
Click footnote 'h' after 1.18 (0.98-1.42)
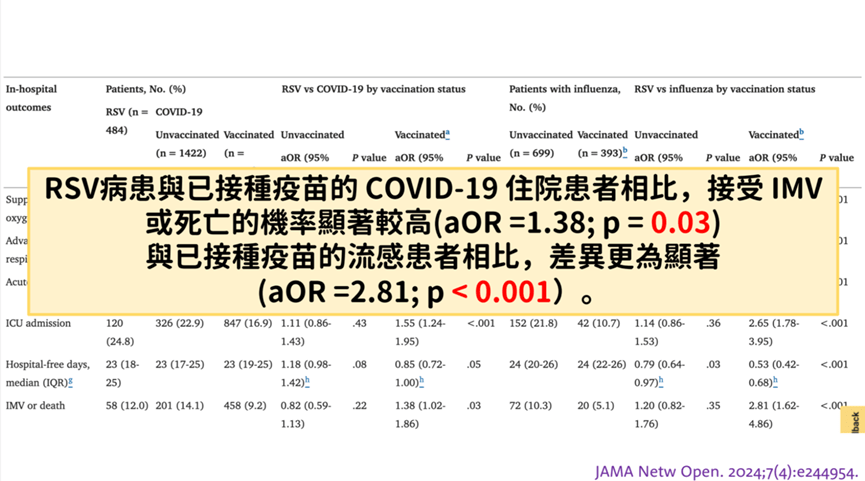307,382
